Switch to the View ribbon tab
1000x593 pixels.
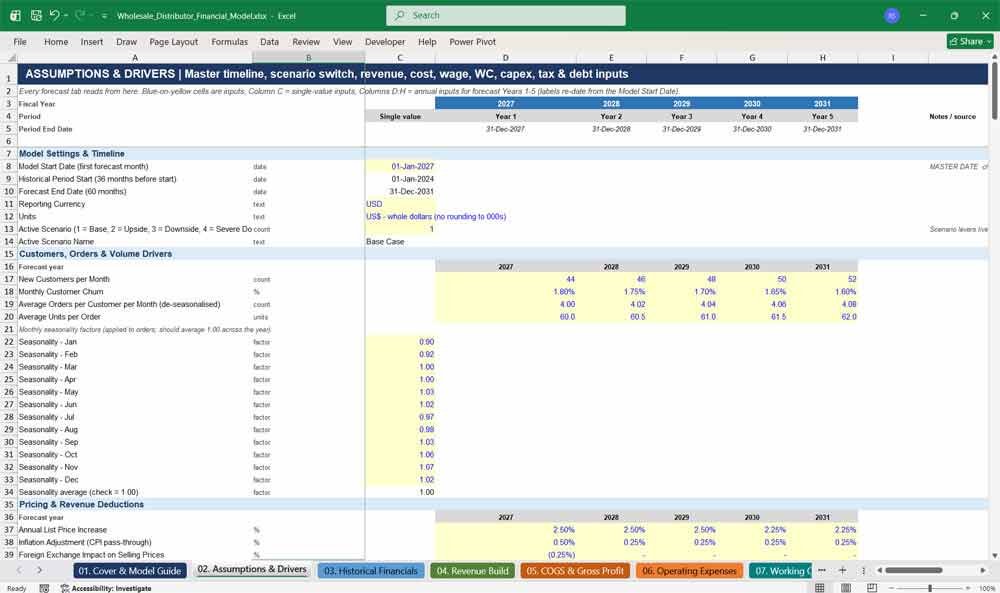pos(342,41)
